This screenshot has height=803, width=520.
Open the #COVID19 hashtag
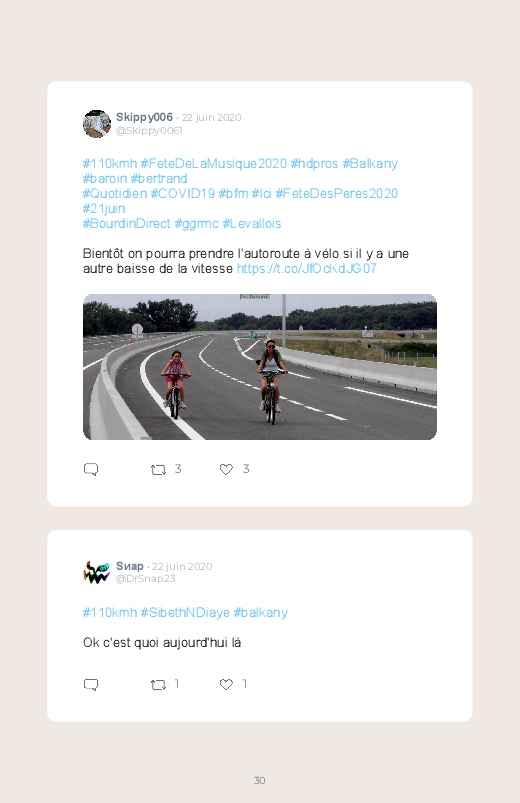182,194
